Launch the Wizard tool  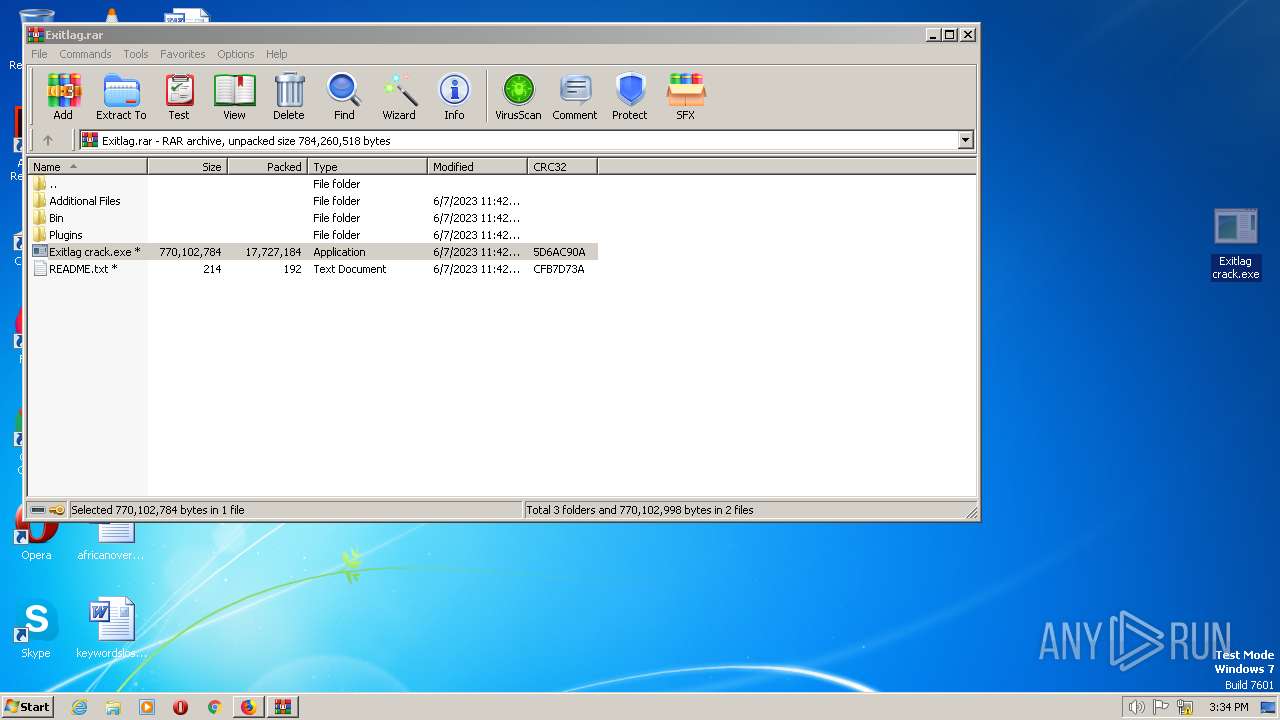[399, 97]
